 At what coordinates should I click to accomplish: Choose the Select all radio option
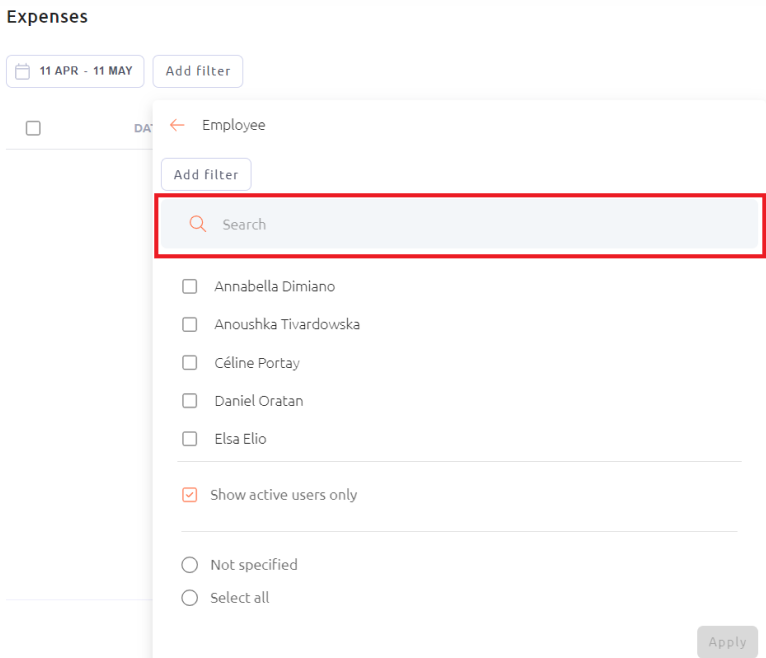pyautogui.click(x=190, y=598)
